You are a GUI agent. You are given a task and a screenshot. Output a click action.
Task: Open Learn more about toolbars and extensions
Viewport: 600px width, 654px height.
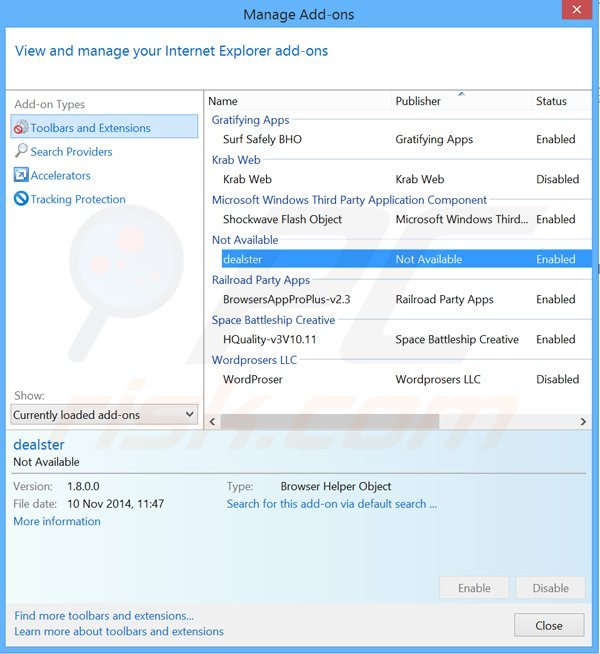(119, 631)
